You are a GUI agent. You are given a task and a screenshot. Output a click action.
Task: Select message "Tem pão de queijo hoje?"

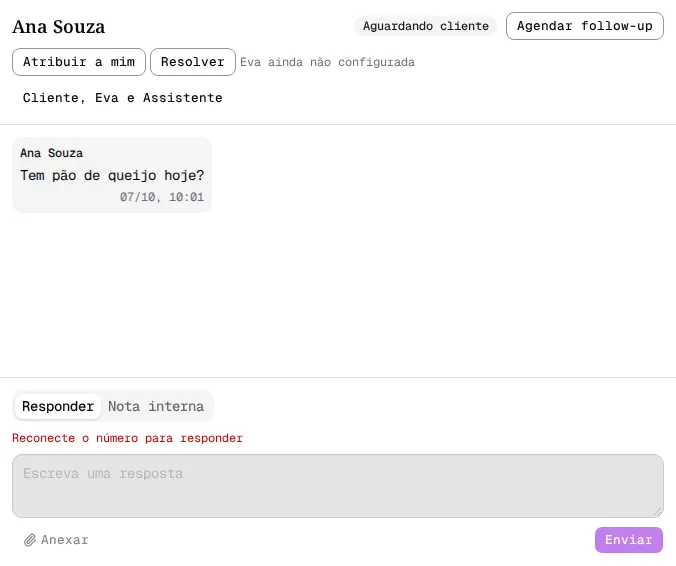[x=112, y=175]
